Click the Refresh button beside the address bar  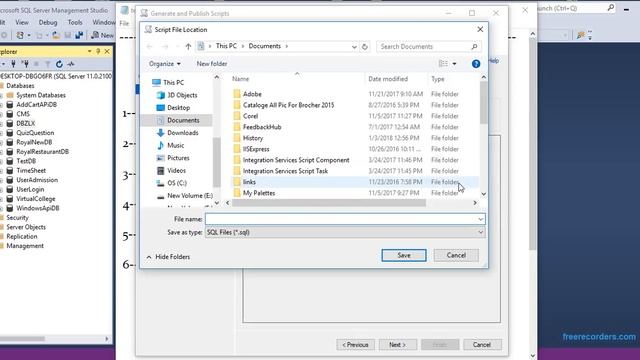364,47
